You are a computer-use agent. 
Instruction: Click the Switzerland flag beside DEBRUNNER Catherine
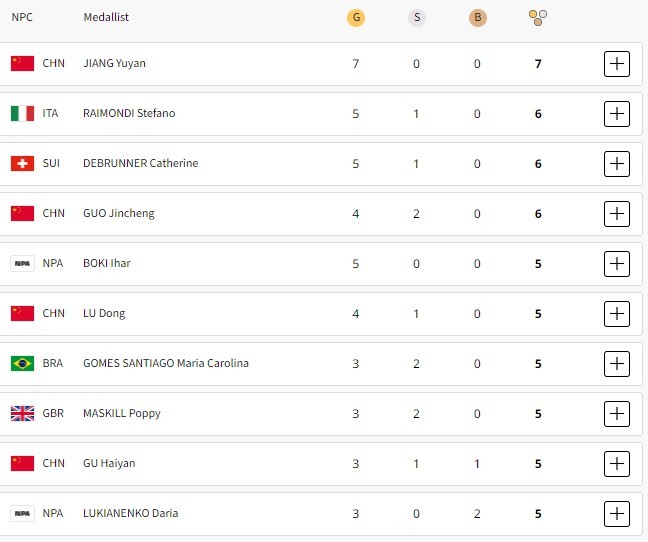click(22, 163)
